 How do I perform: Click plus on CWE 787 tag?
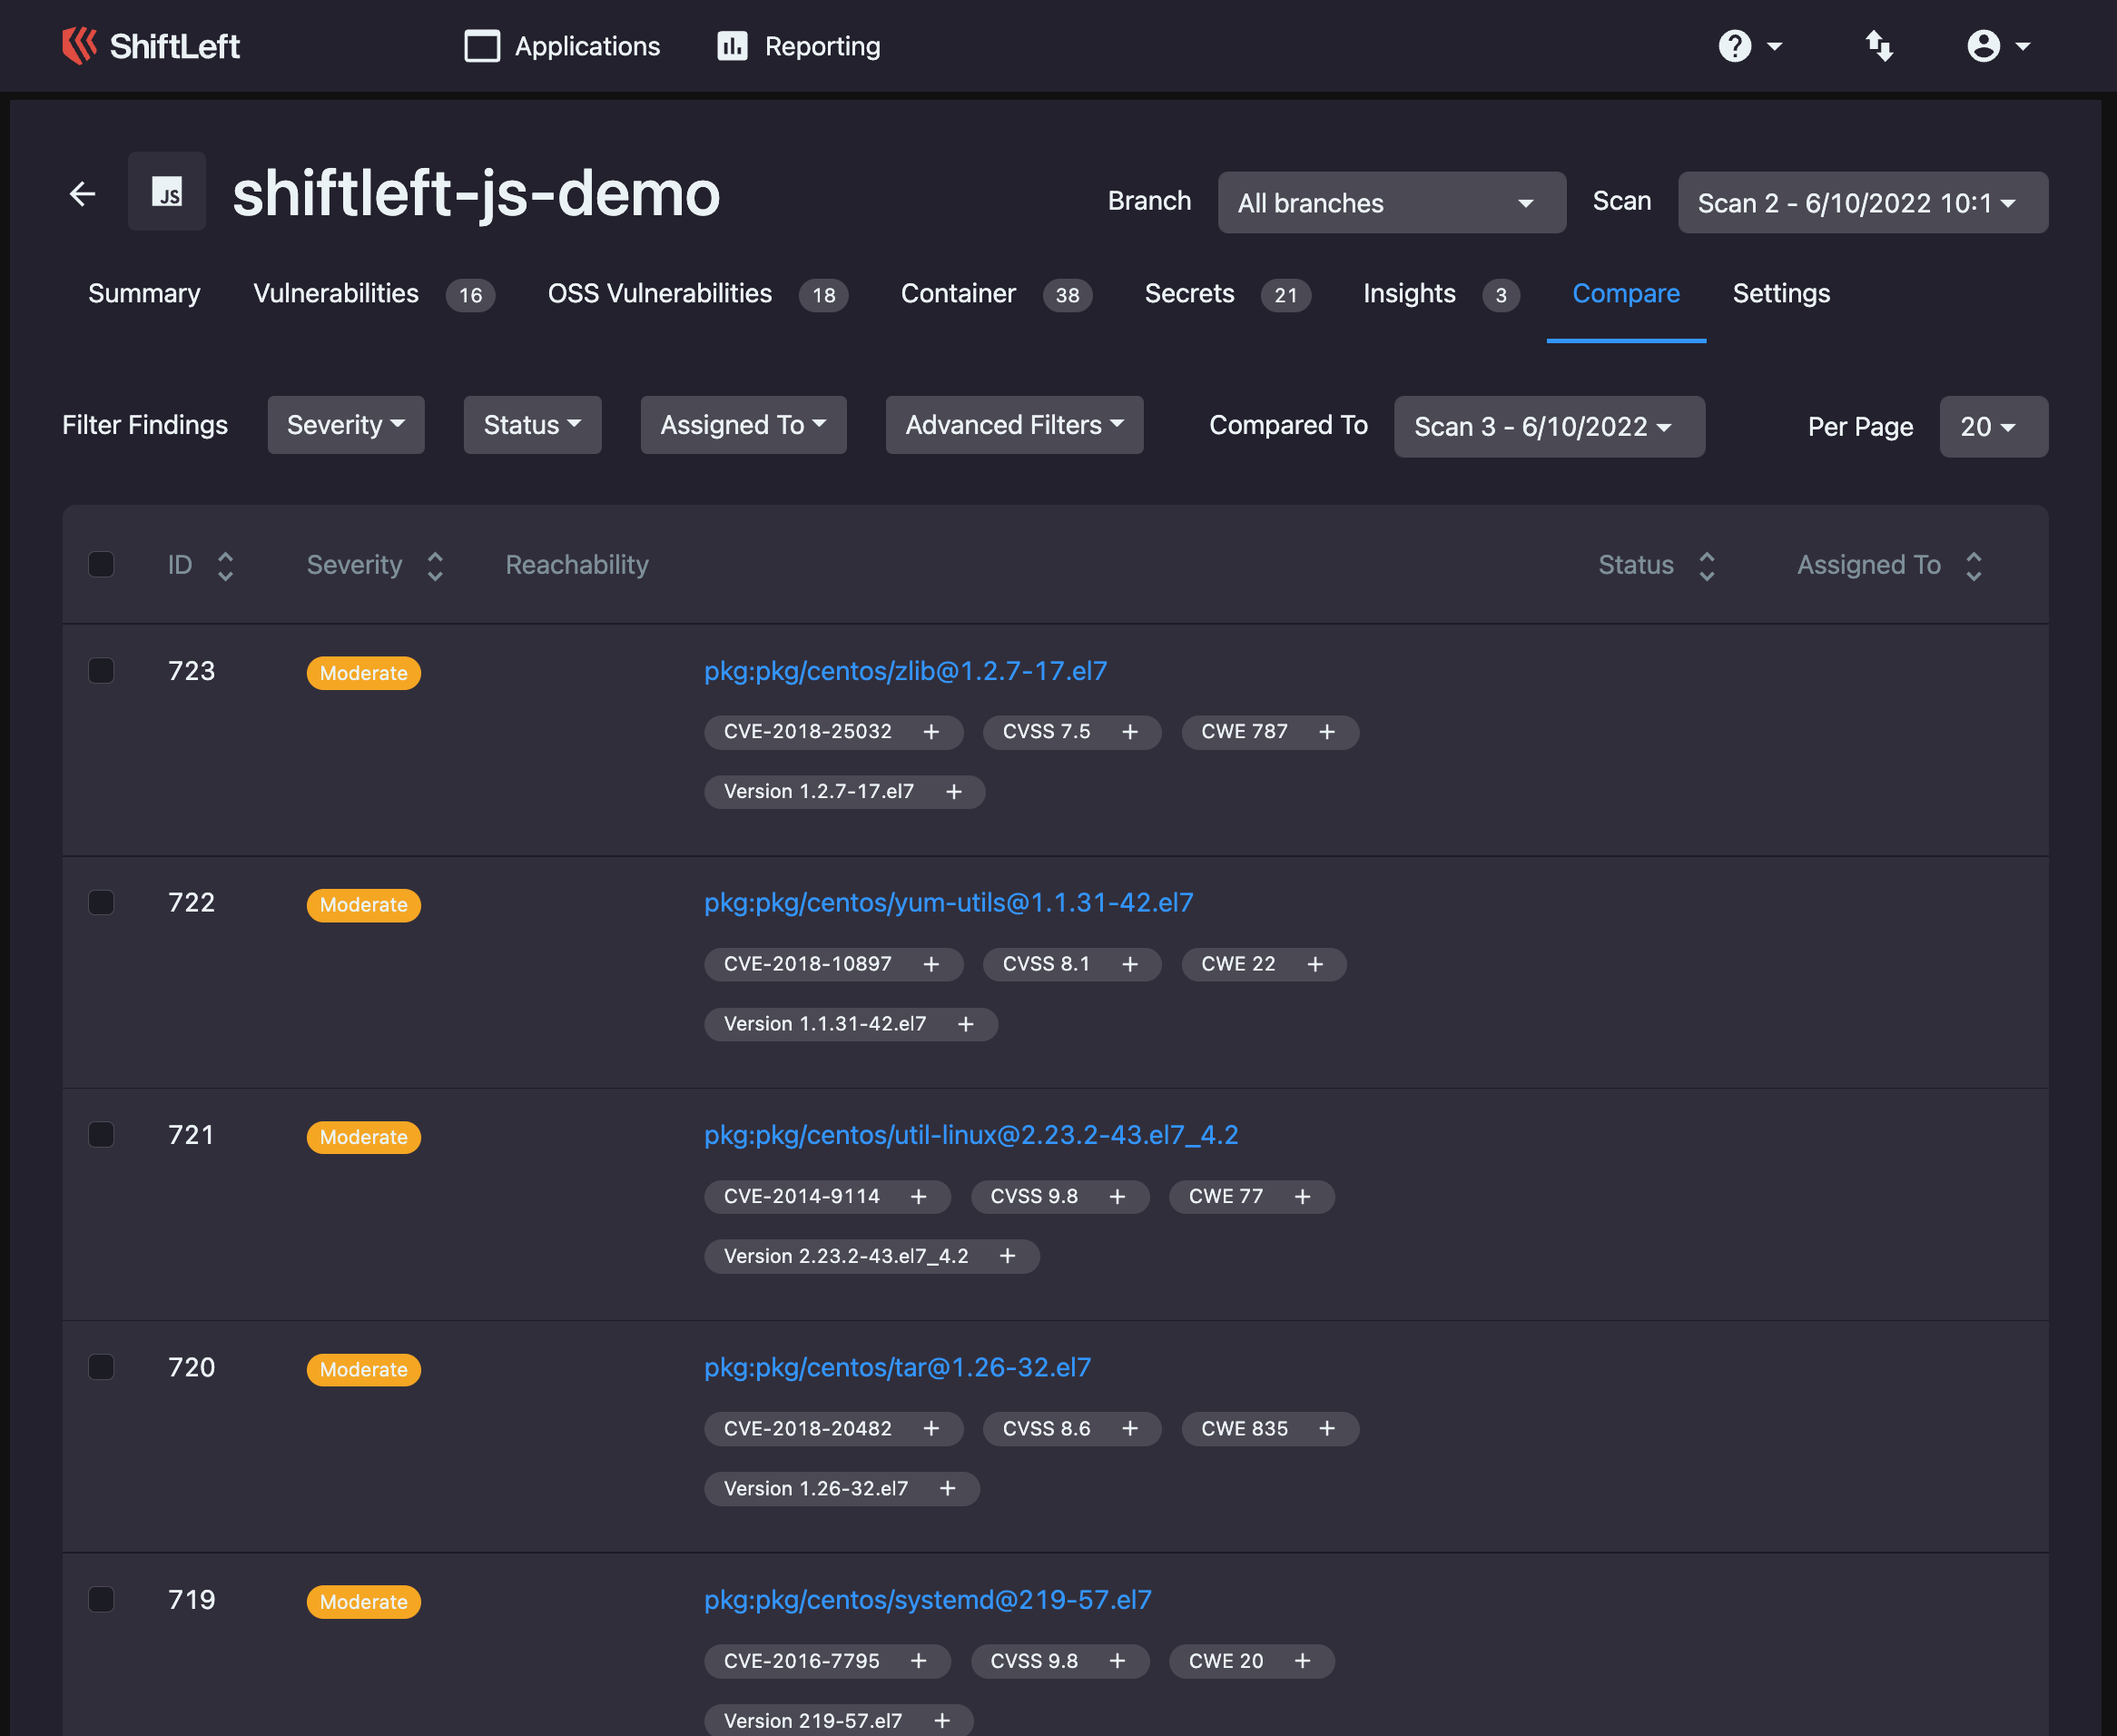tap(1327, 732)
